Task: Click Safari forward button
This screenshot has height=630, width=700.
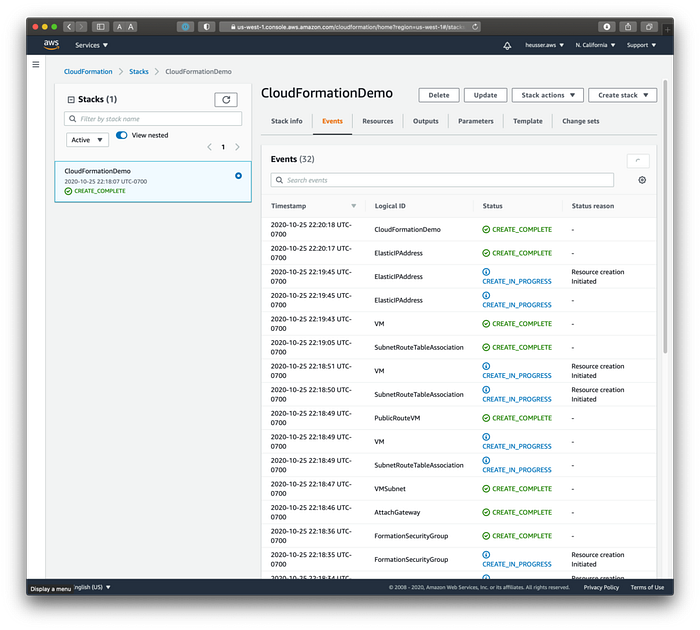Action: (81, 27)
